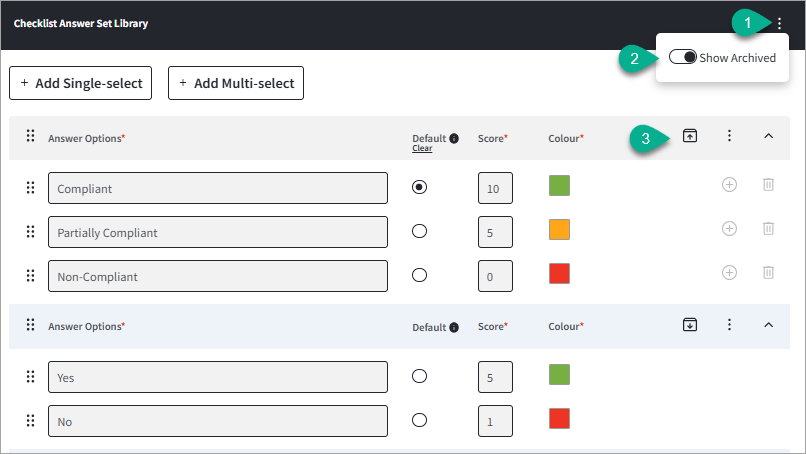Unarchive the first answer set (up-arrow box icon)
Image resolution: width=806 pixels, height=454 pixels.
(x=690, y=136)
